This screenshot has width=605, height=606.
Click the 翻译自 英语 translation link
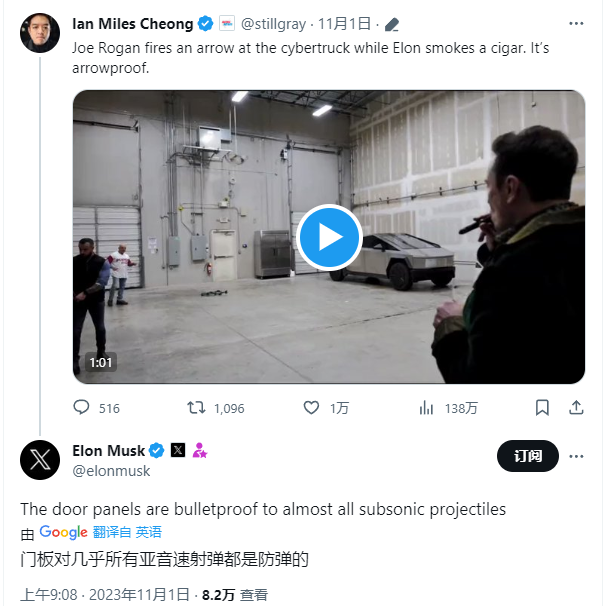click(126, 533)
